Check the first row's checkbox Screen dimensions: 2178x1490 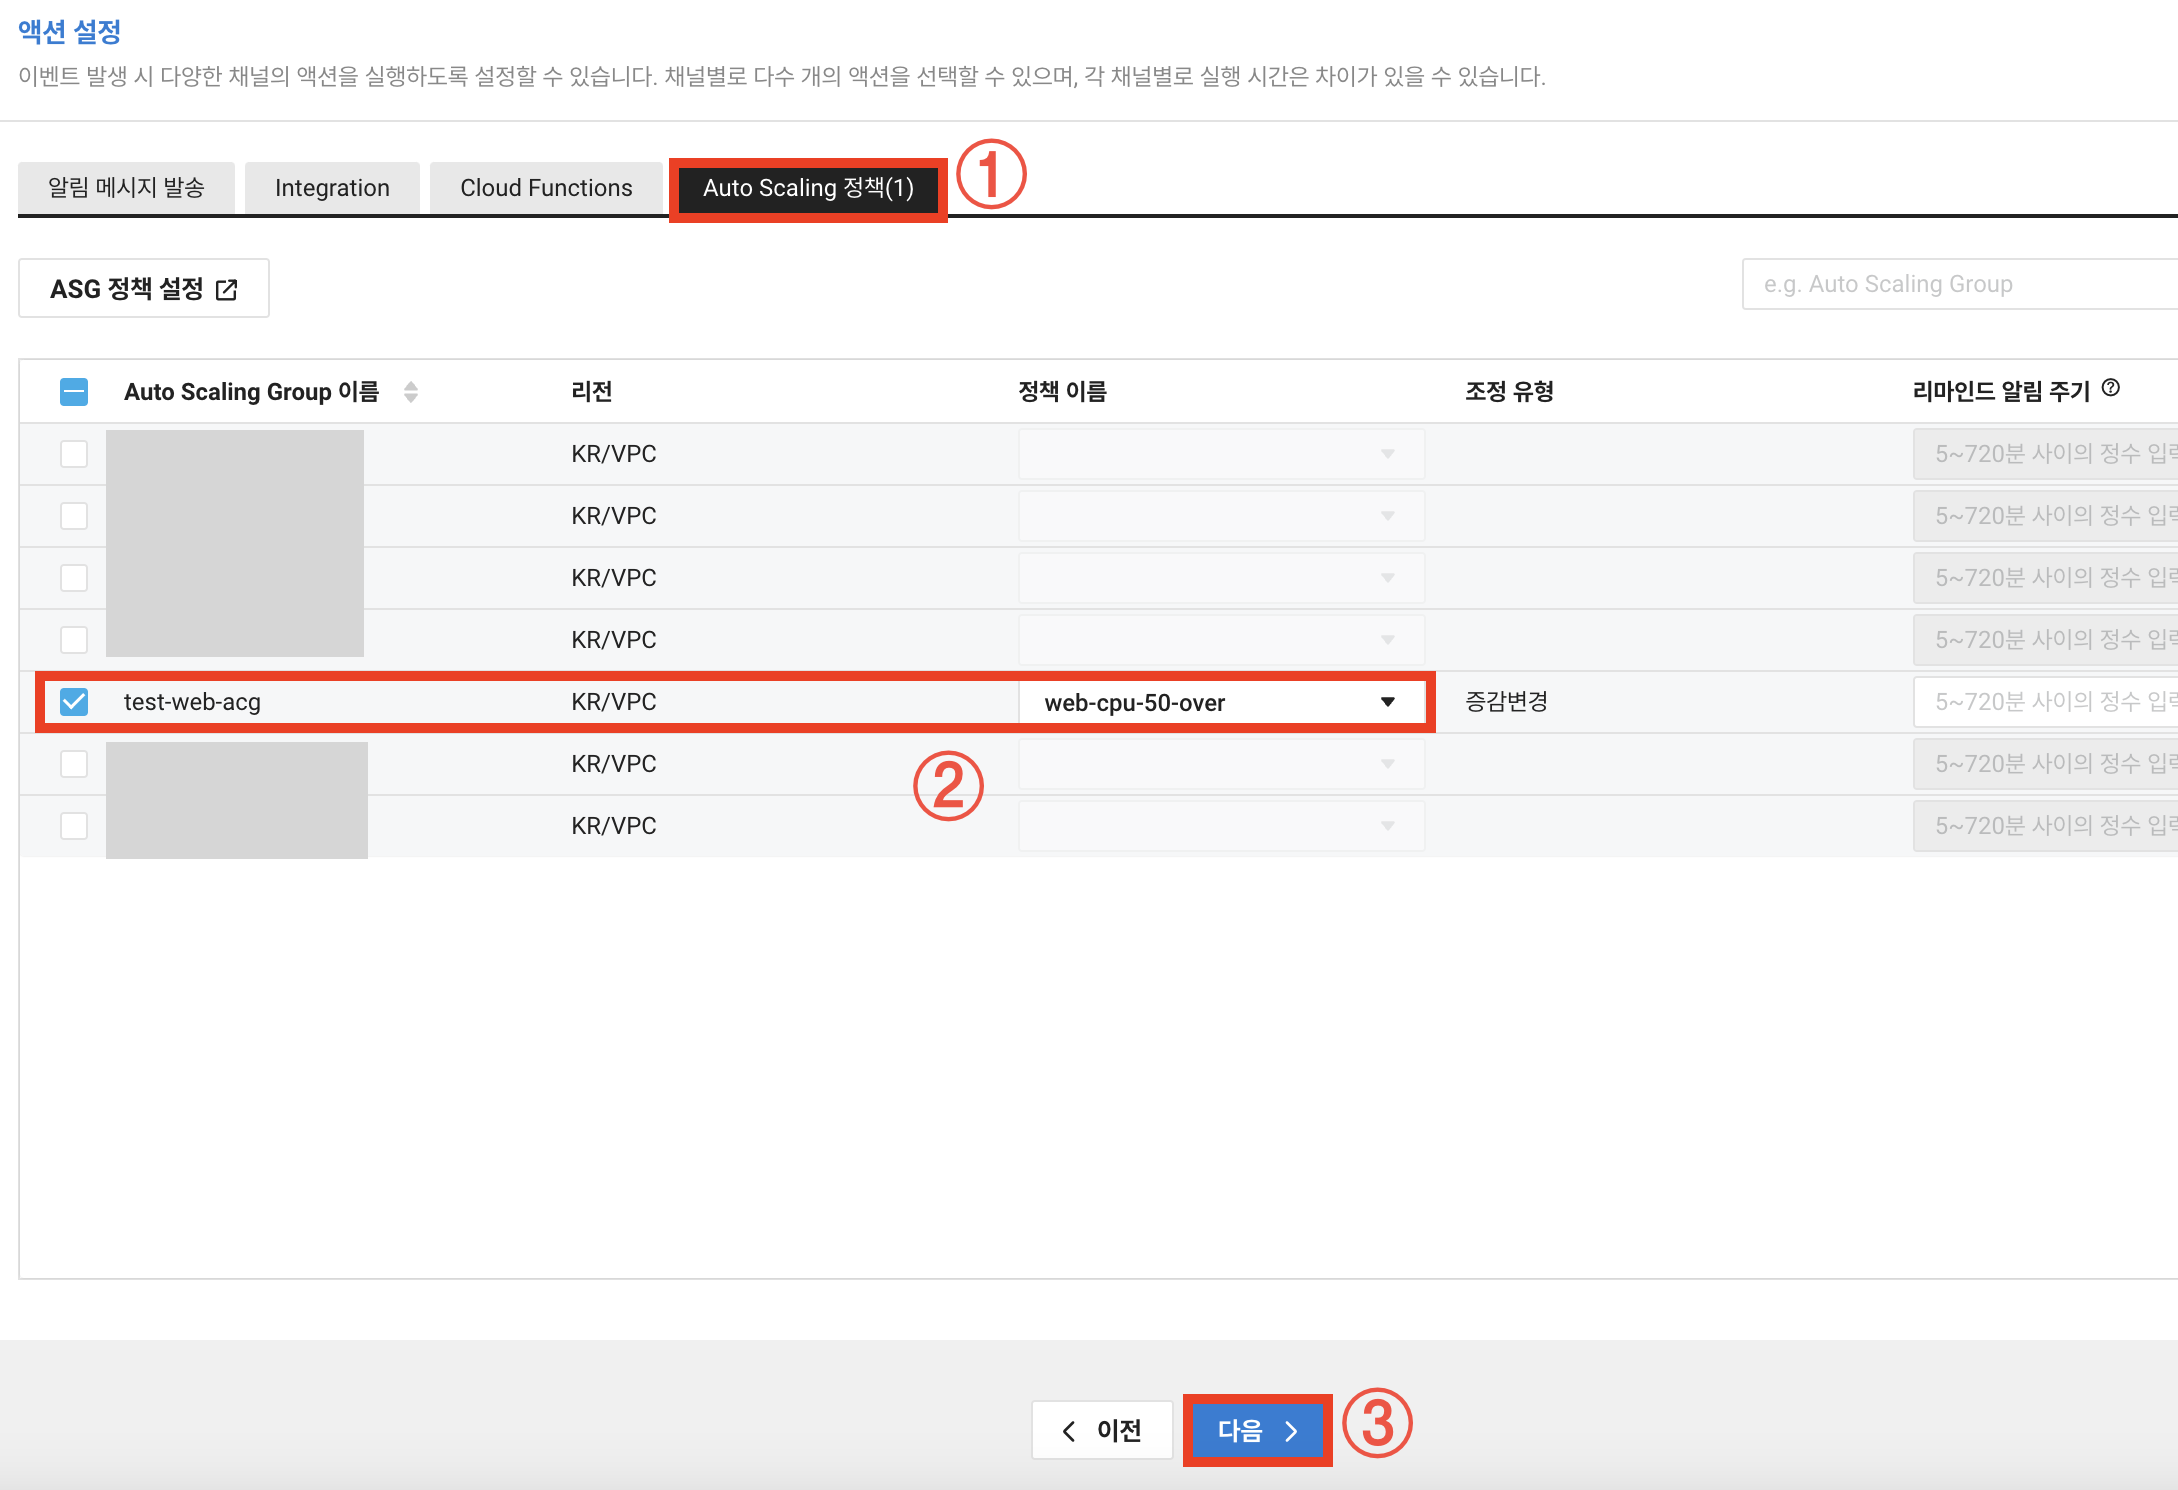(74, 454)
